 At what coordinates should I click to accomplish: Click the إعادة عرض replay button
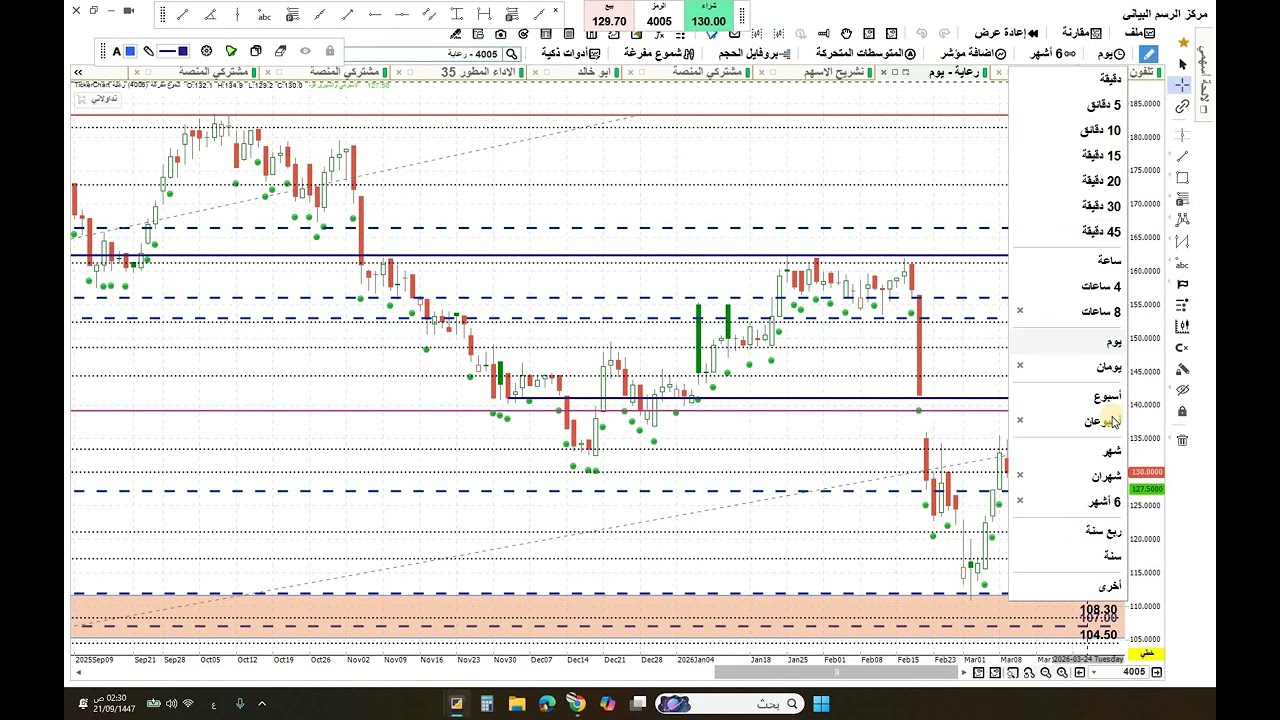tap(1006, 33)
